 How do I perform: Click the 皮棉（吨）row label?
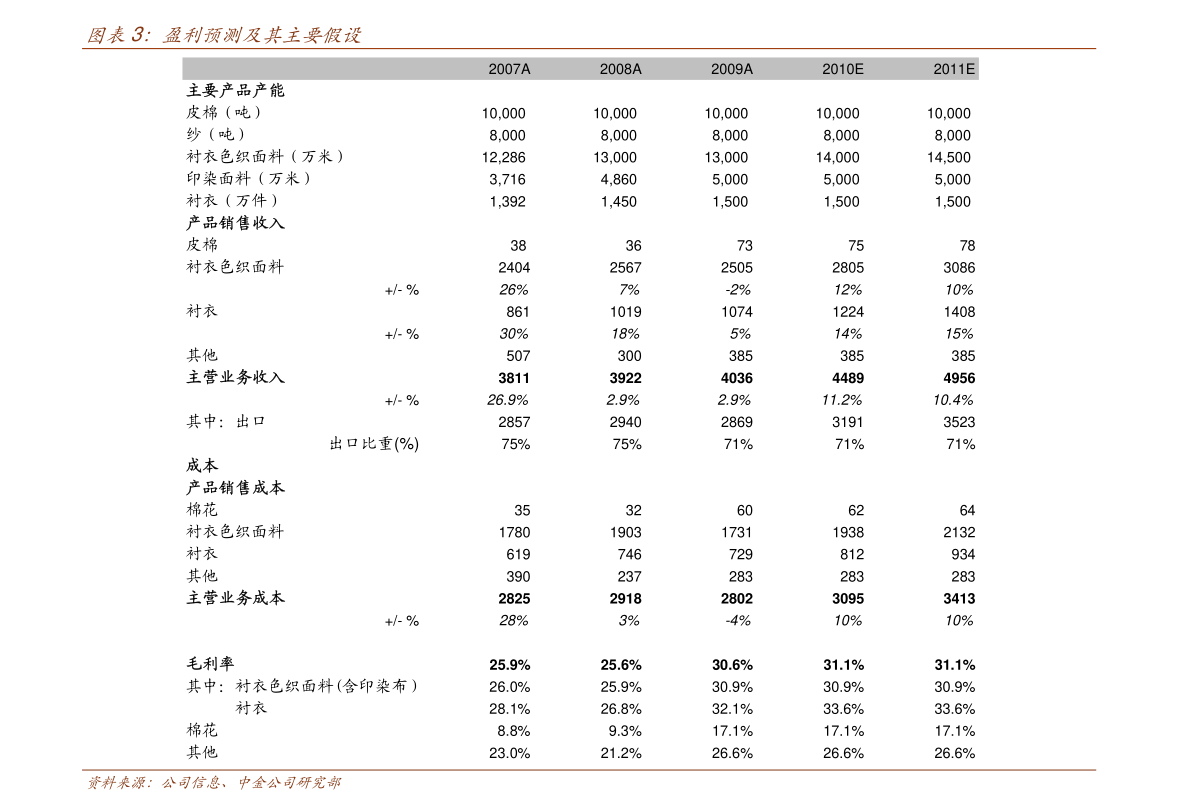tap(225, 112)
